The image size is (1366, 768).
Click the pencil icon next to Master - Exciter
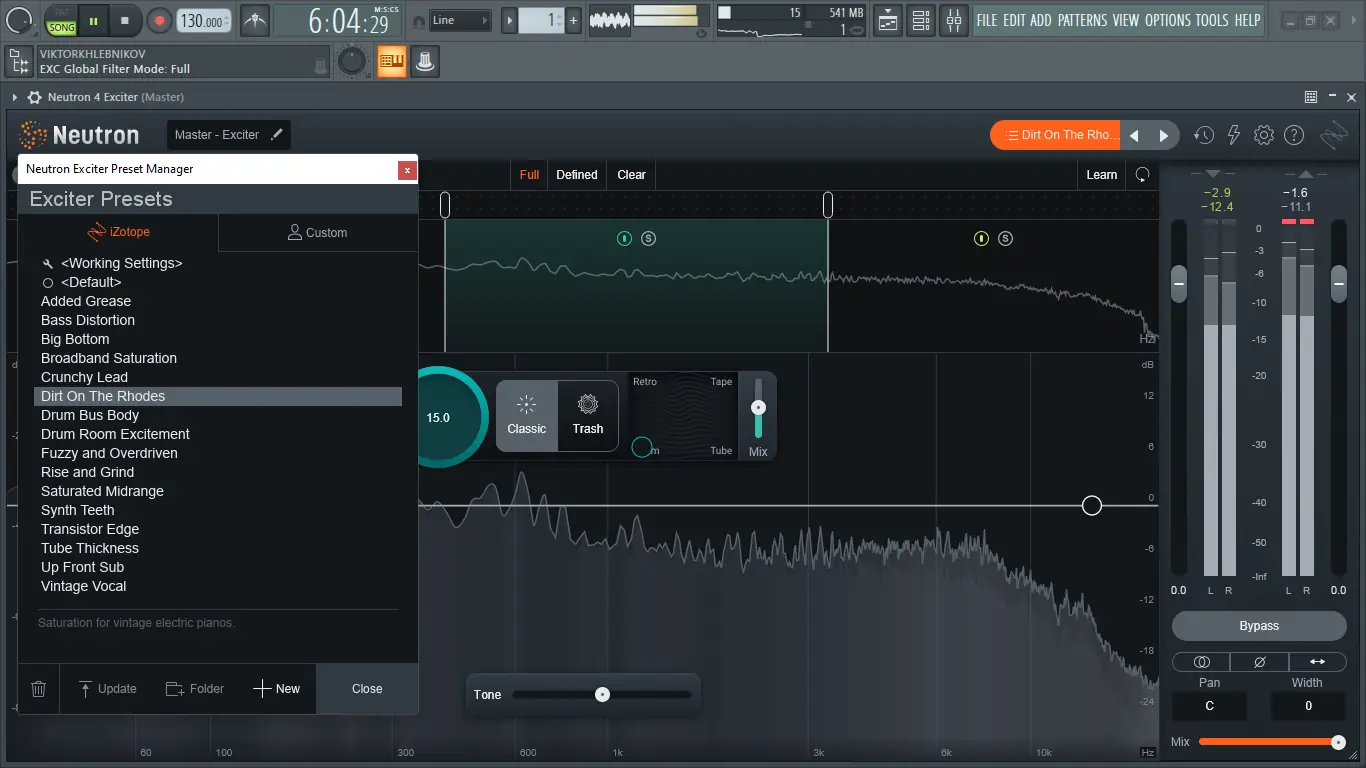coord(276,134)
